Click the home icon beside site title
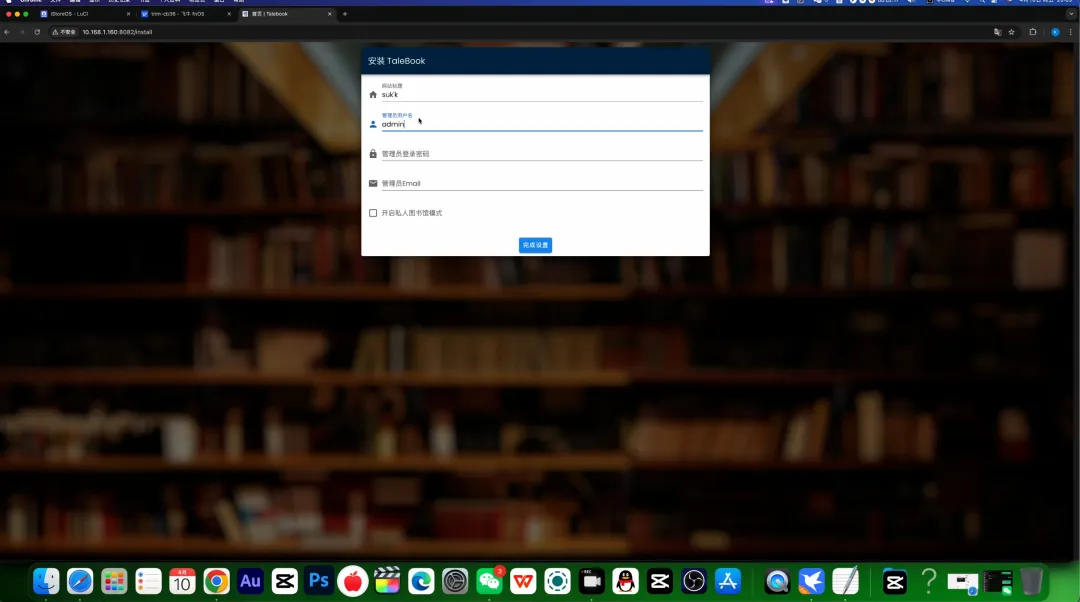 coord(373,94)
